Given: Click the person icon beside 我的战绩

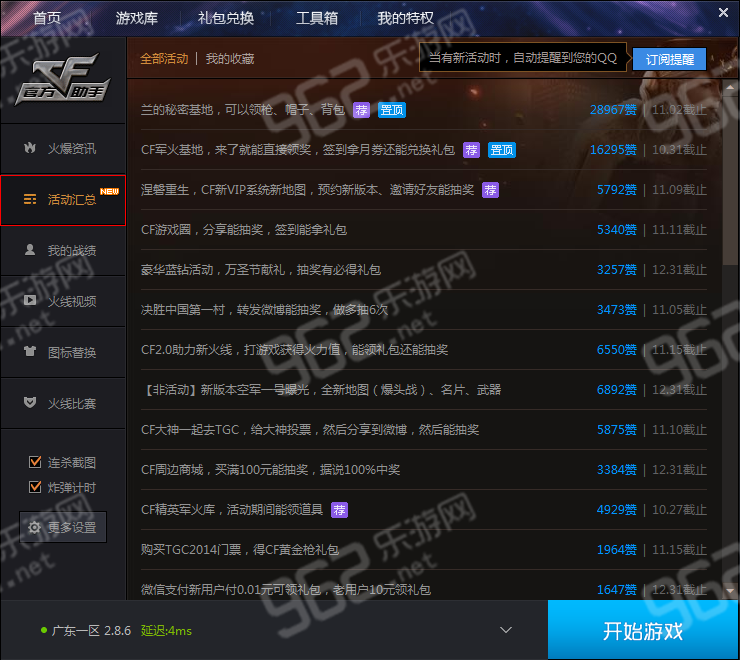Looking at the screenshot, I should pyautogui.click(x=30, y=250).
